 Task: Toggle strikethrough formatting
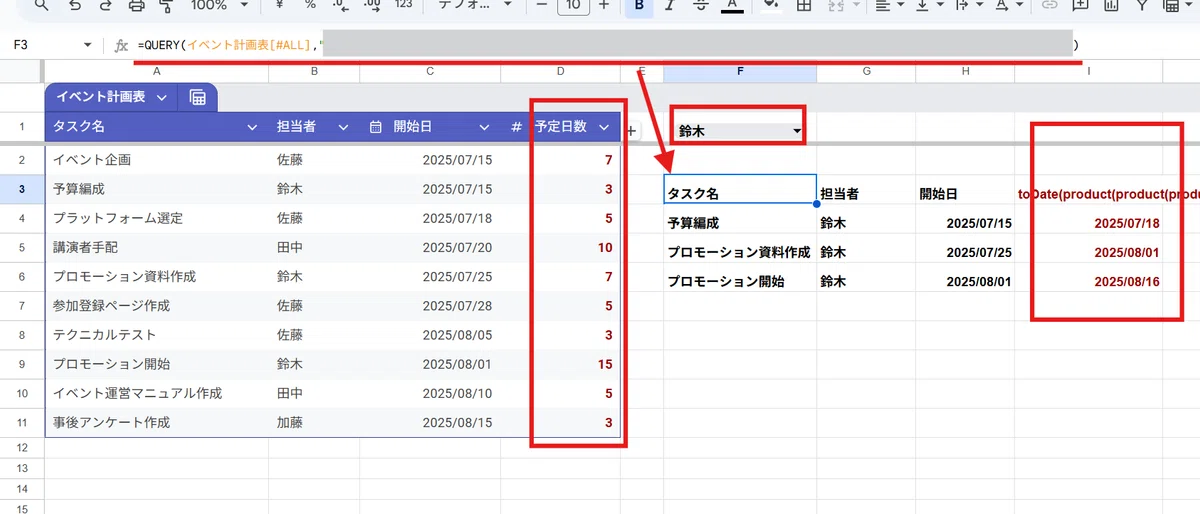[x=700, y=5]
